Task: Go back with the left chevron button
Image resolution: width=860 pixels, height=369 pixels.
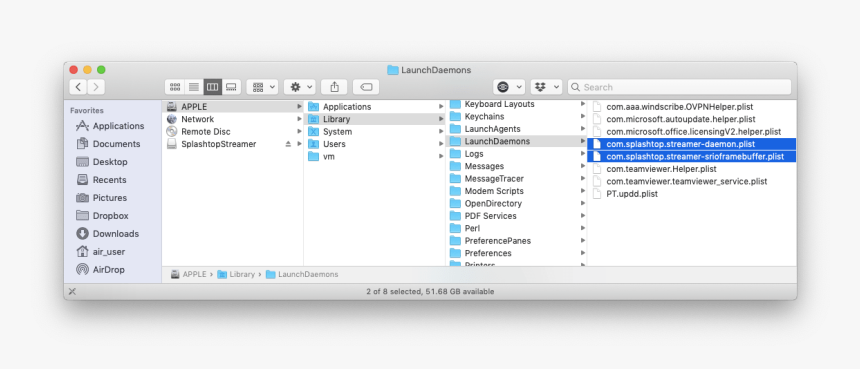Action: (78, 87)
